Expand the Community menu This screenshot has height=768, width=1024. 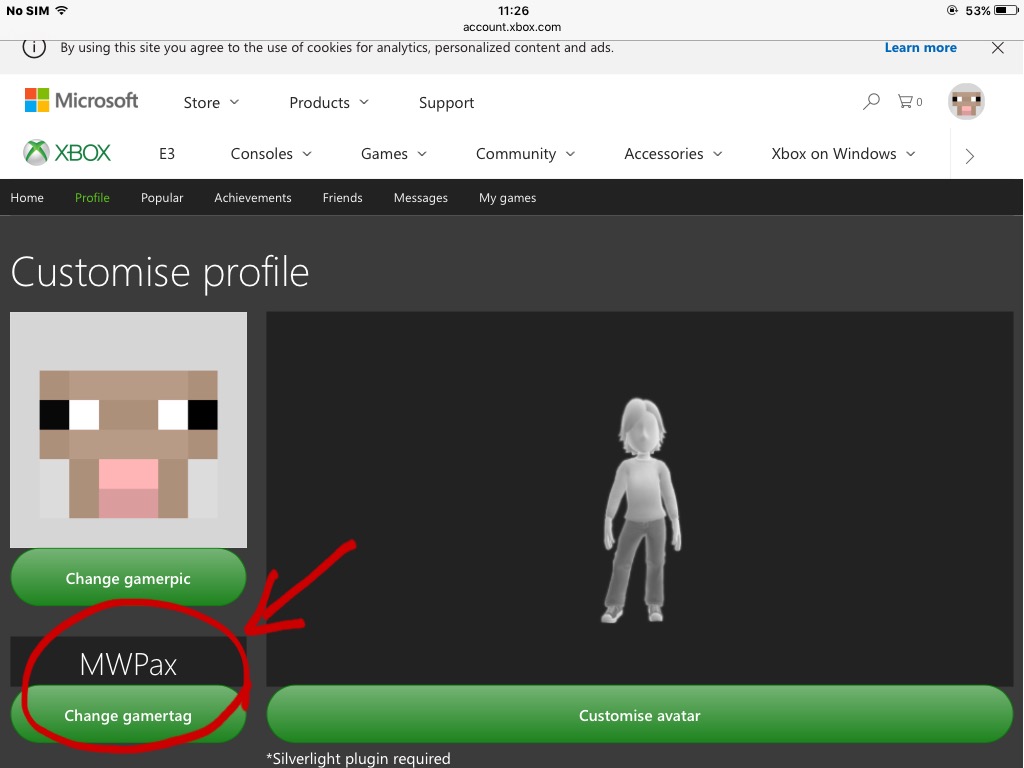(x=525, y=154)
